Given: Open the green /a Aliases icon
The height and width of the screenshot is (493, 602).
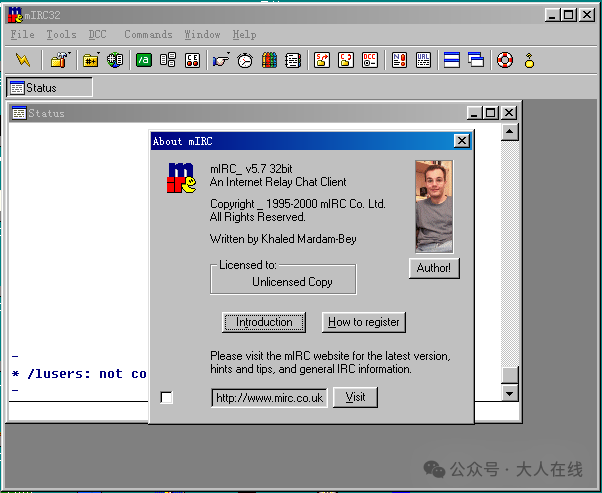Looking at the screenshot, I should click(x=144, y=60).
